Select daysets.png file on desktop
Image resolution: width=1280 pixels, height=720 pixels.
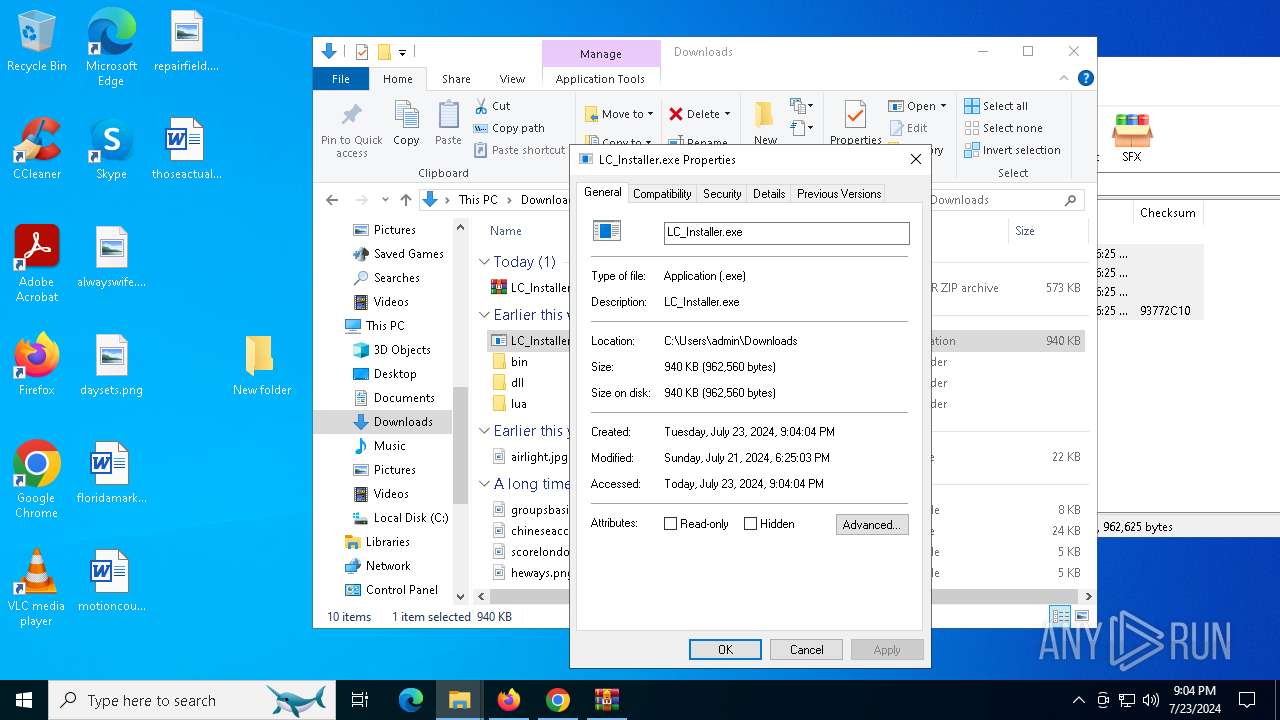pyautogui.click(x=111, y=365)
